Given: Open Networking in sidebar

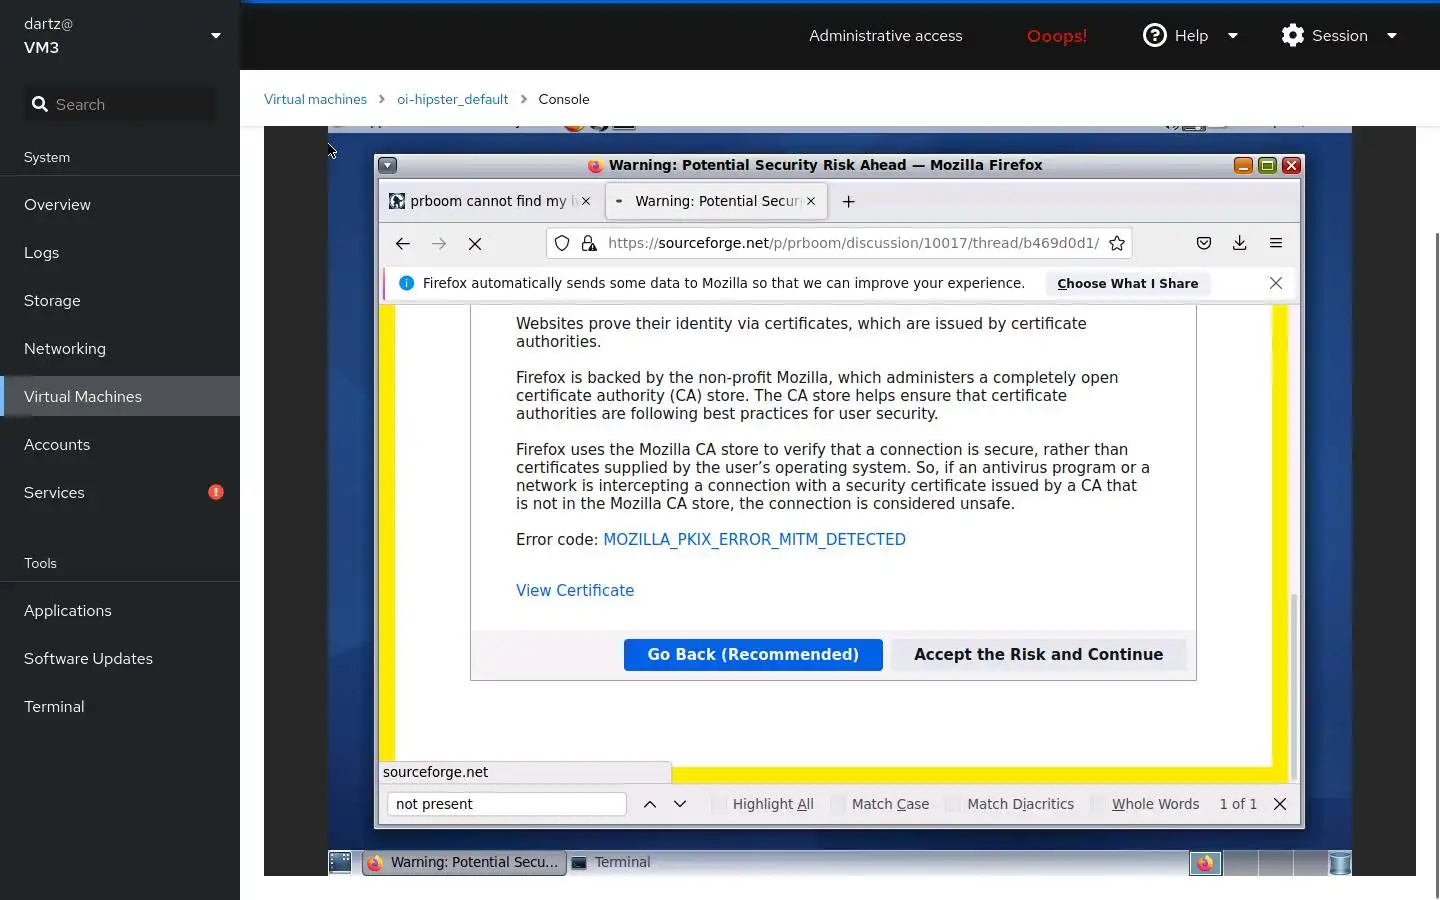Looking at the screenshot, I should [120, 348].
